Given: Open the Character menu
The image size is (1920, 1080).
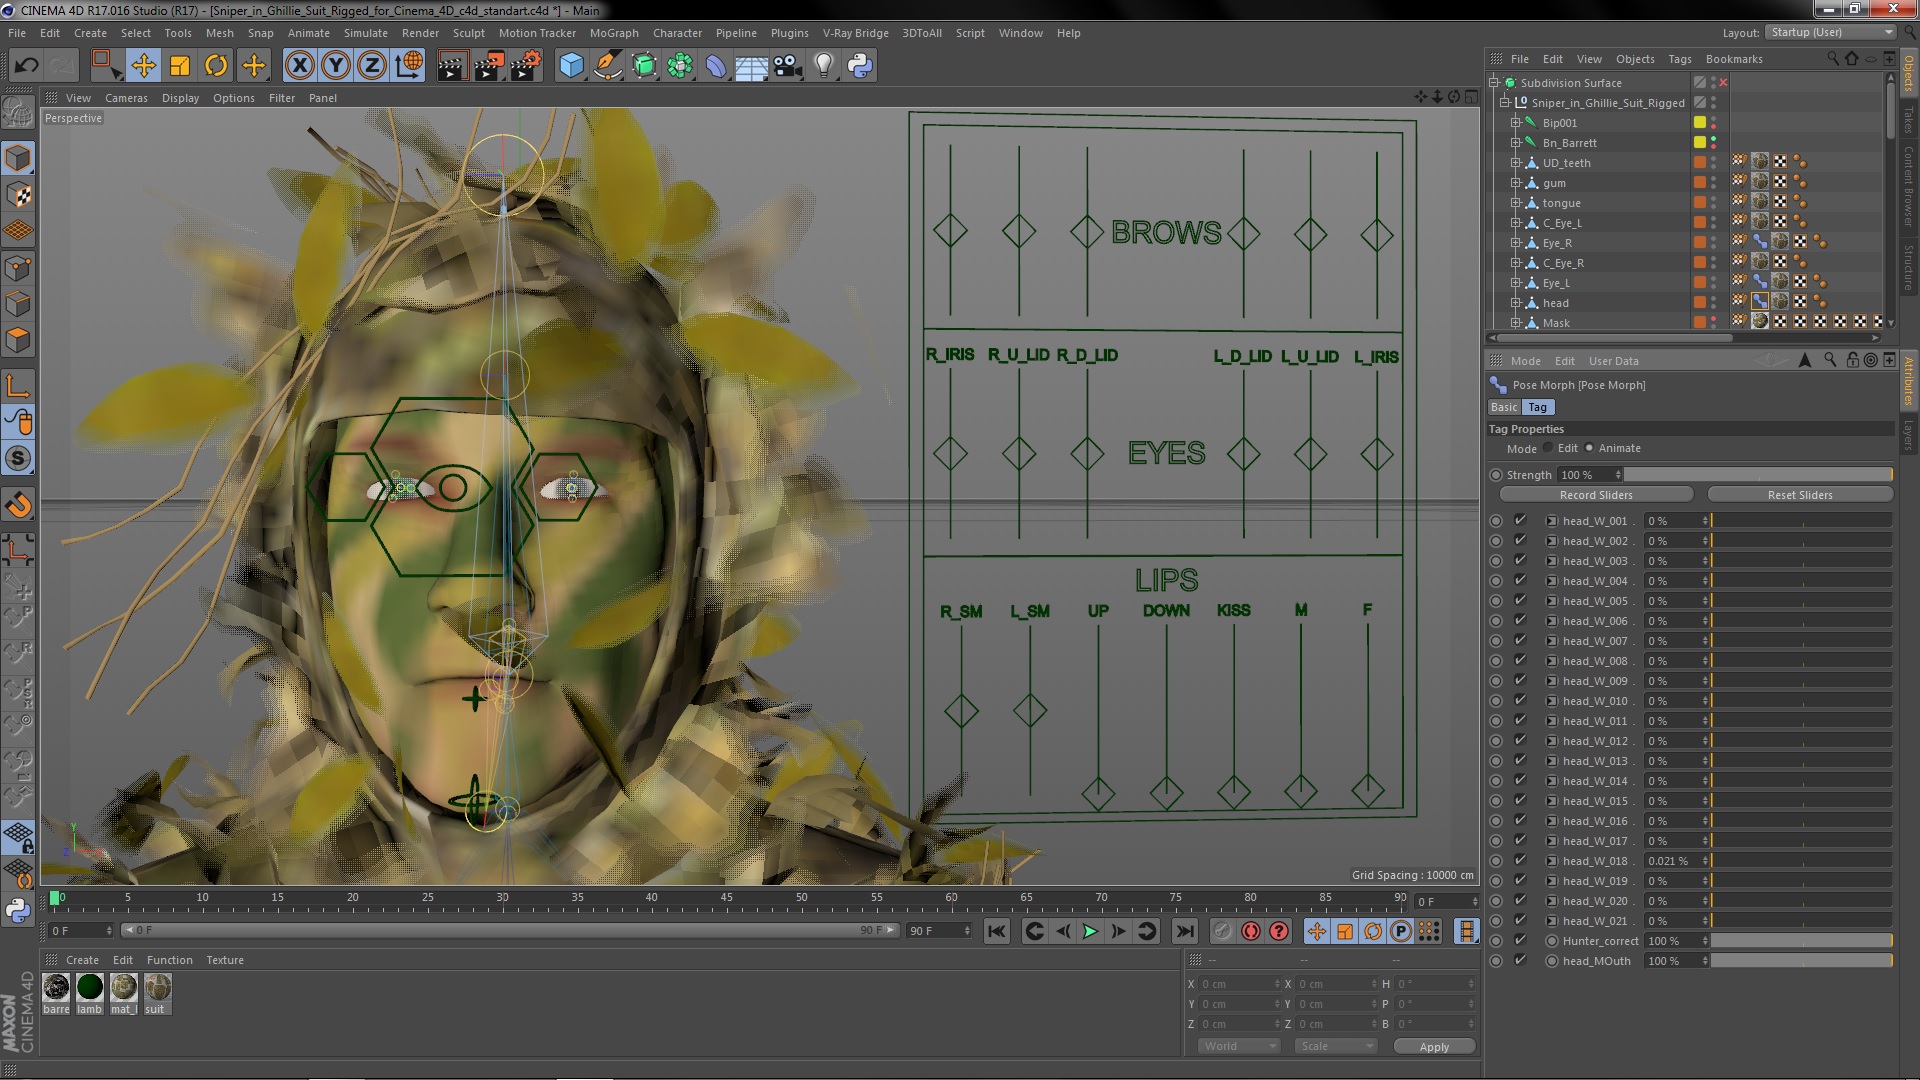Looking at the screenshot, I should pyautogui.click(x=677, y=33).
